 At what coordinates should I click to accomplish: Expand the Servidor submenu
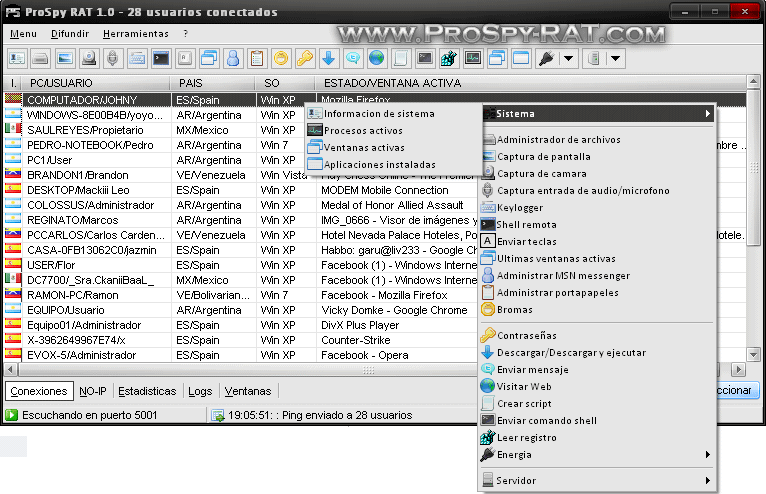point(598,481)
